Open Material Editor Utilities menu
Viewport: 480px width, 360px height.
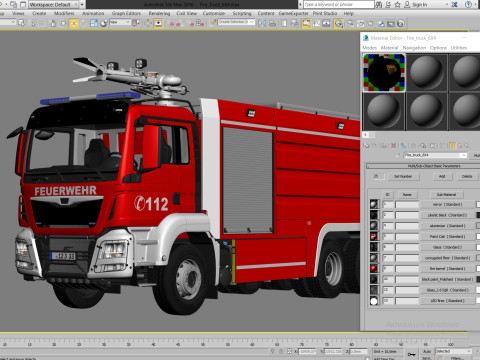point(459,48)
